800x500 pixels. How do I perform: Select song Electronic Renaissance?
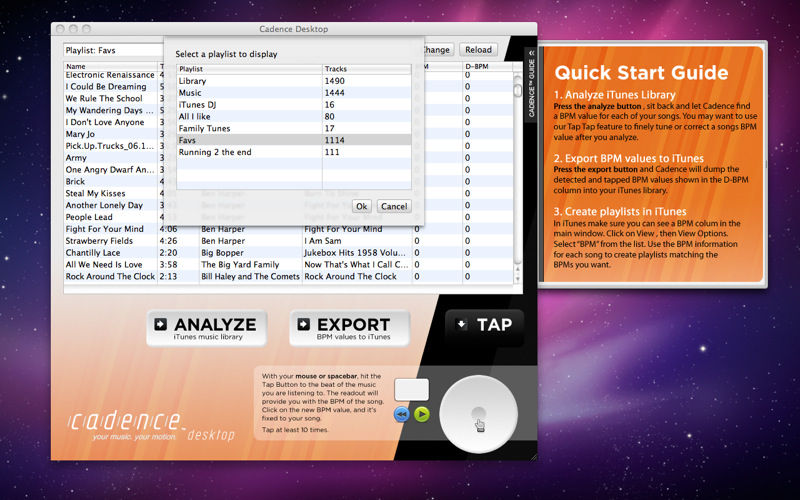click(x=110, y=75)
